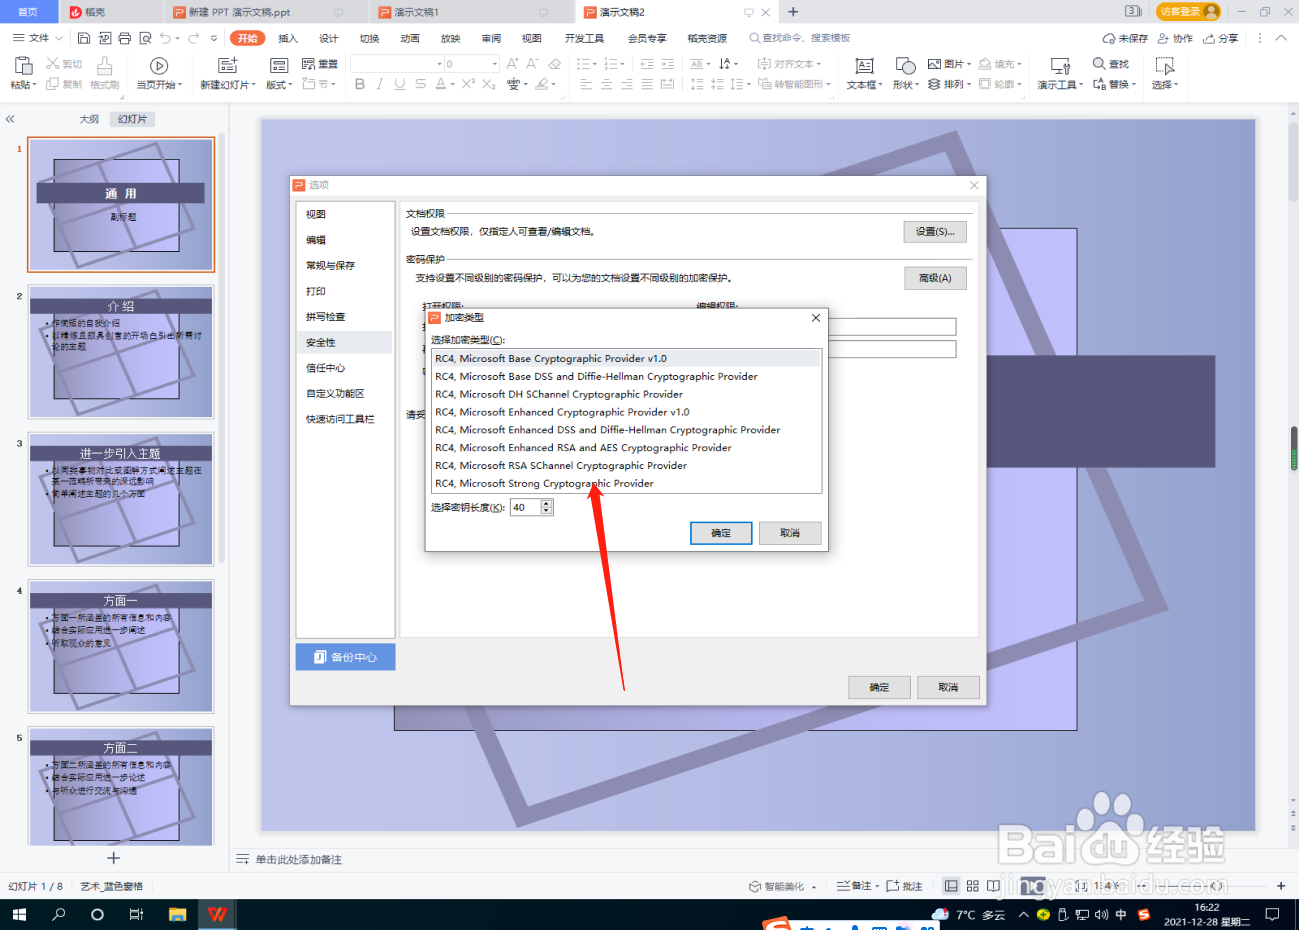Click the key length 密钥长度 spinner
Screen dimensions: 1299x930
[546, 507]
